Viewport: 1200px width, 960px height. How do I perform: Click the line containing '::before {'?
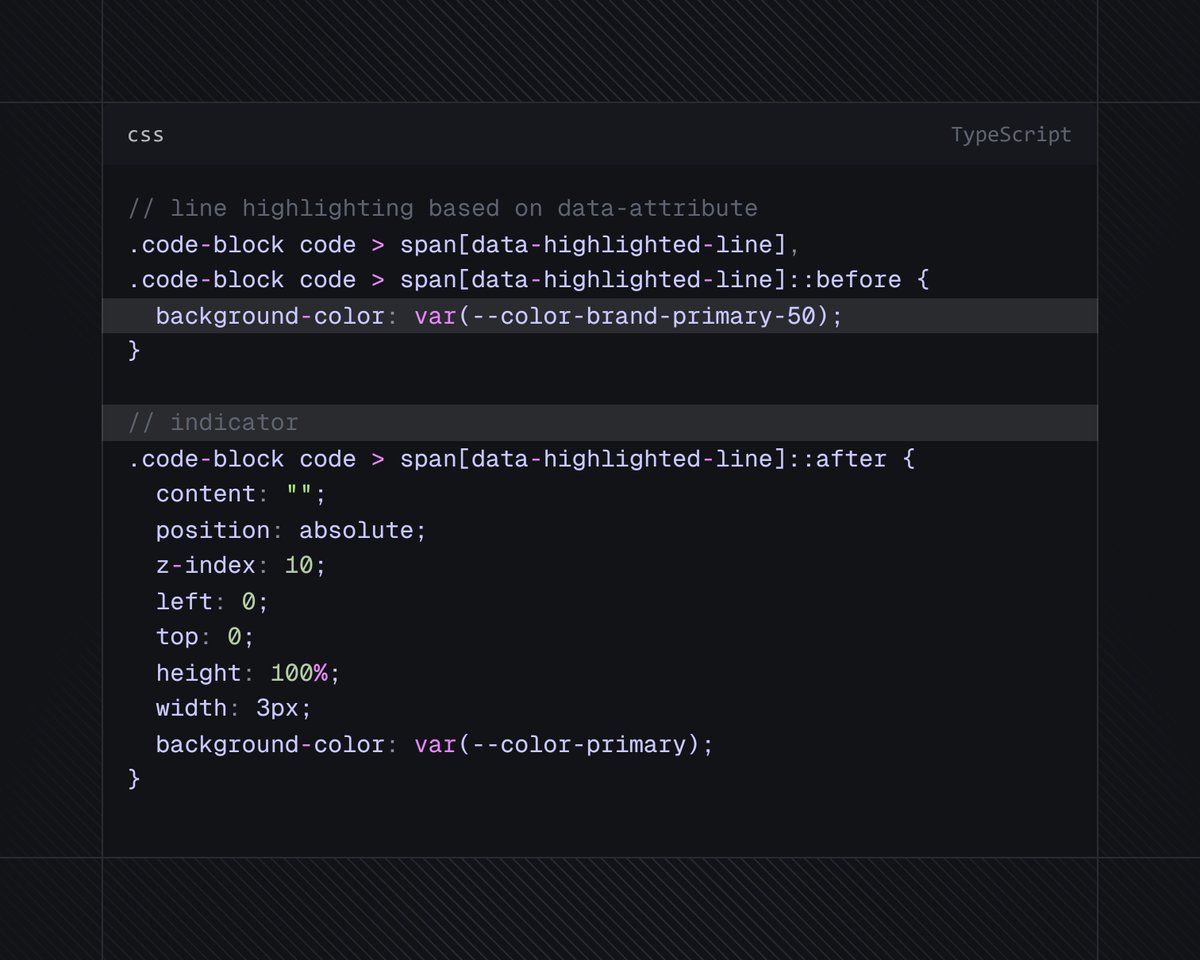tap(529, 280)
